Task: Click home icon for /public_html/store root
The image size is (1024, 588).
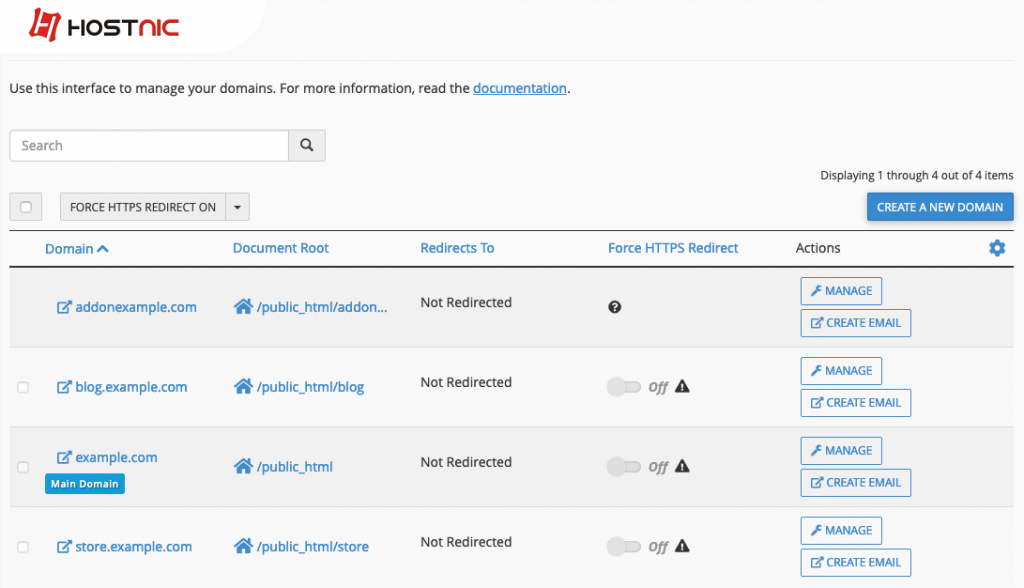Action: point(243,546)
